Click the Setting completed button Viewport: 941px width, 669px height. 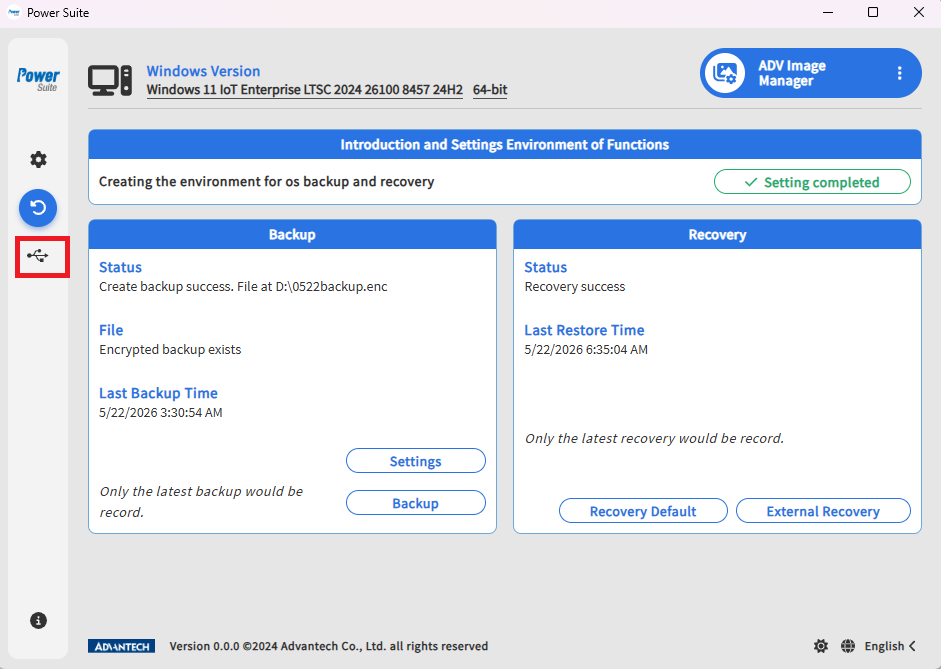[812, 182]
